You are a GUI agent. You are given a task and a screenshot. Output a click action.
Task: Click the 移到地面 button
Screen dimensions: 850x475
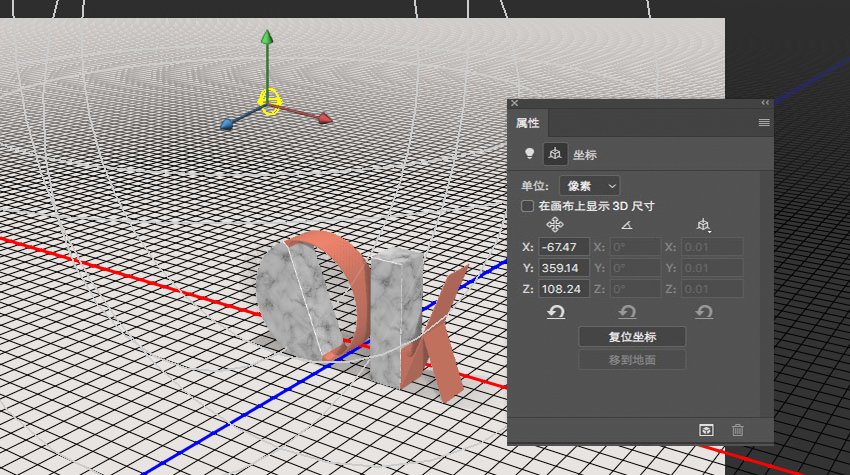[x=632, y=360]
